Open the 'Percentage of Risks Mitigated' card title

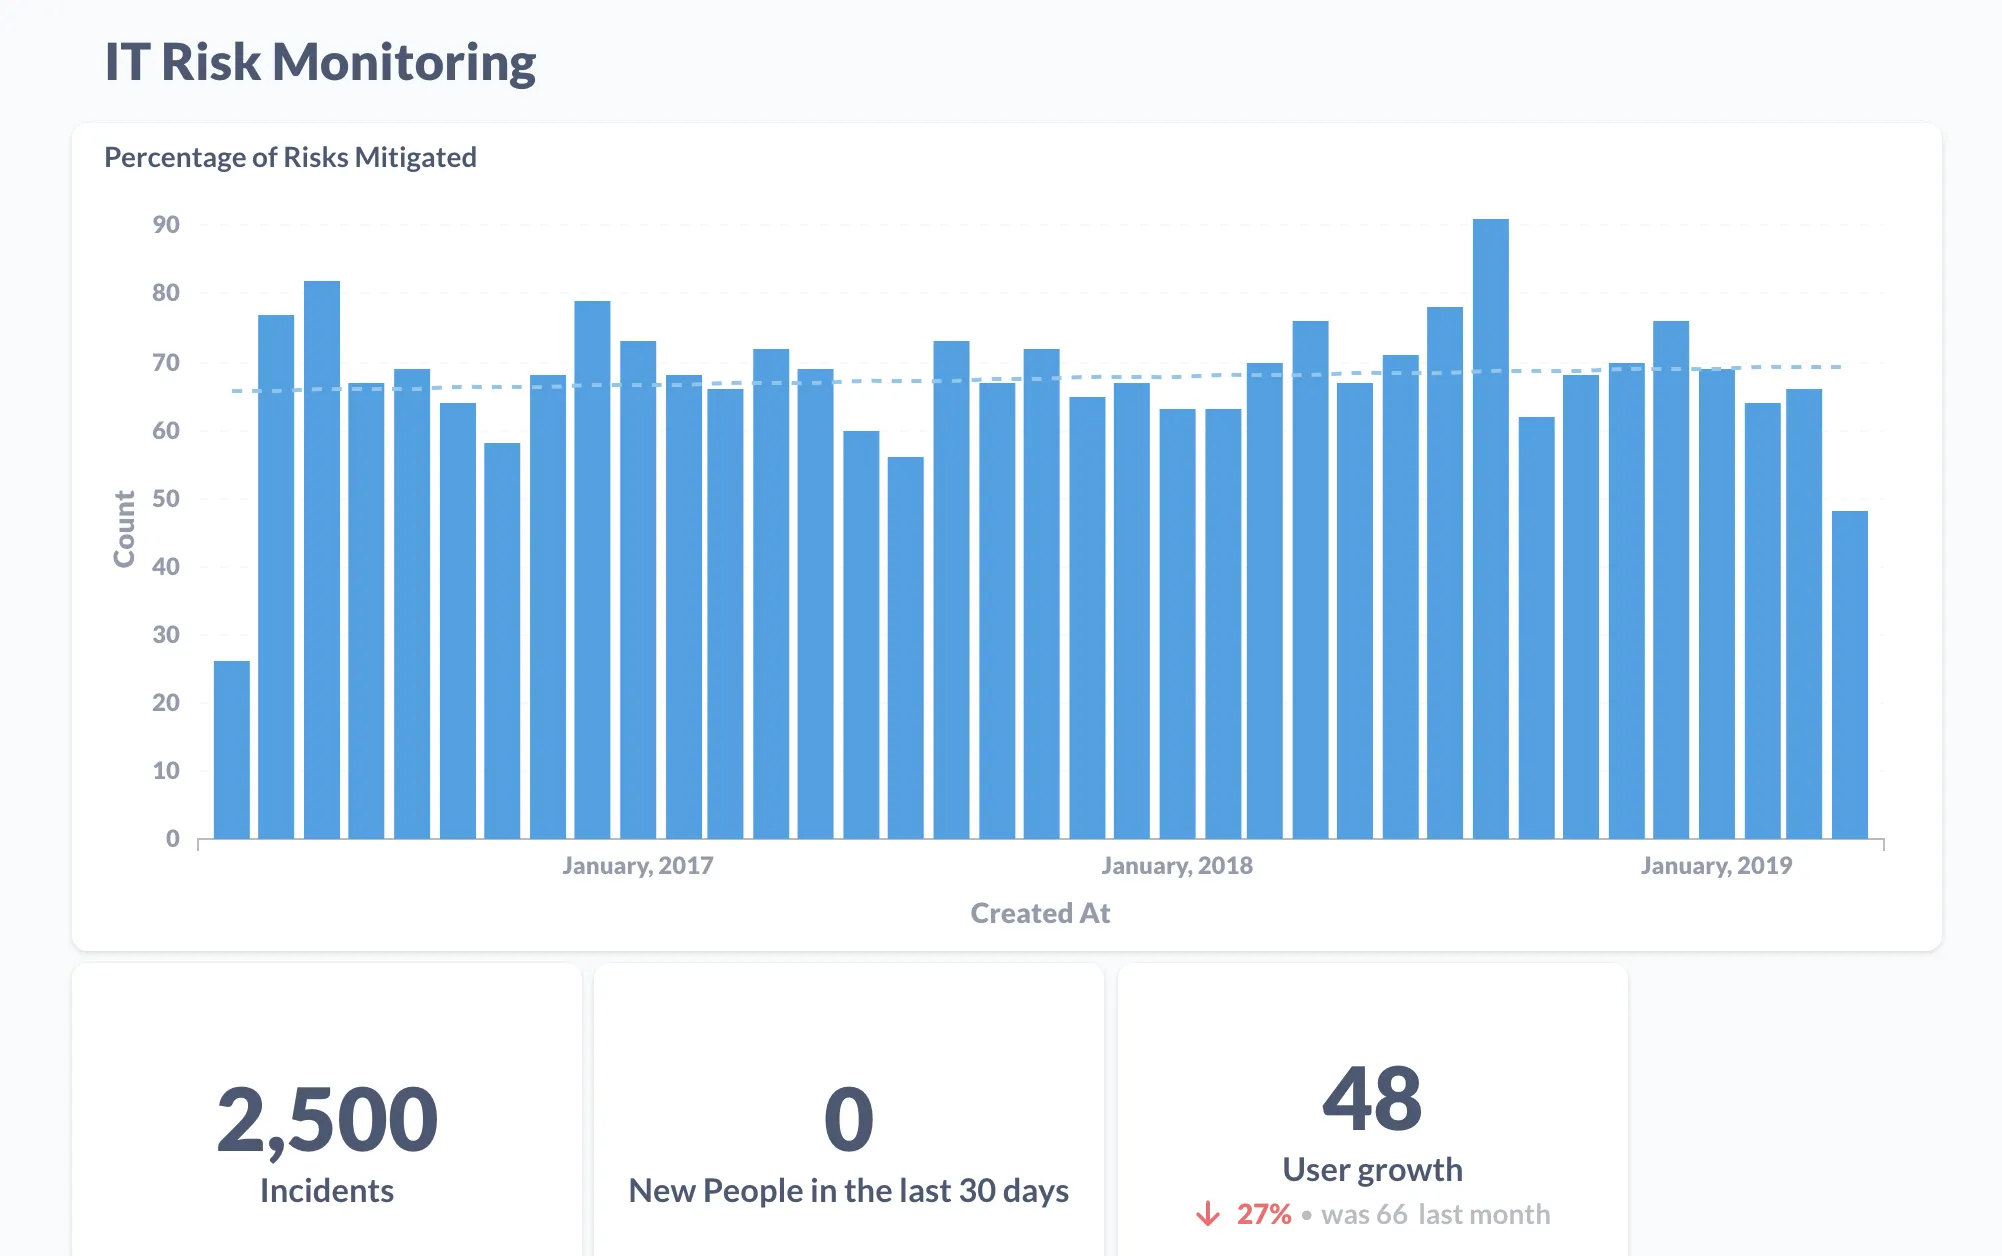coord(290,157)
